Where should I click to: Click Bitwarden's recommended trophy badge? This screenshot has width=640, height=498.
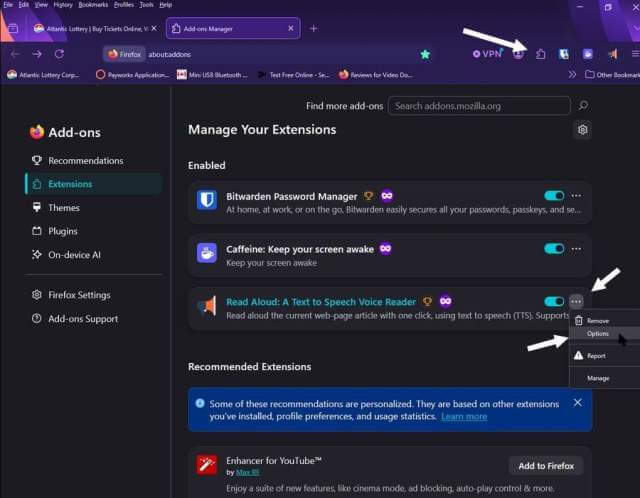[x=369, y=196]
